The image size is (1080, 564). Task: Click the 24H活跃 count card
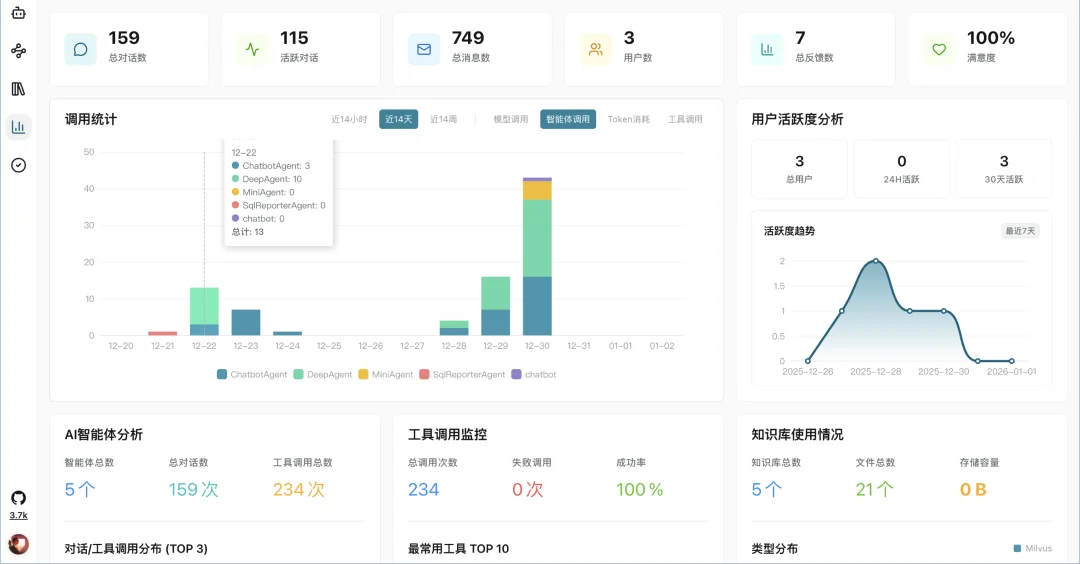click(902, 169)
